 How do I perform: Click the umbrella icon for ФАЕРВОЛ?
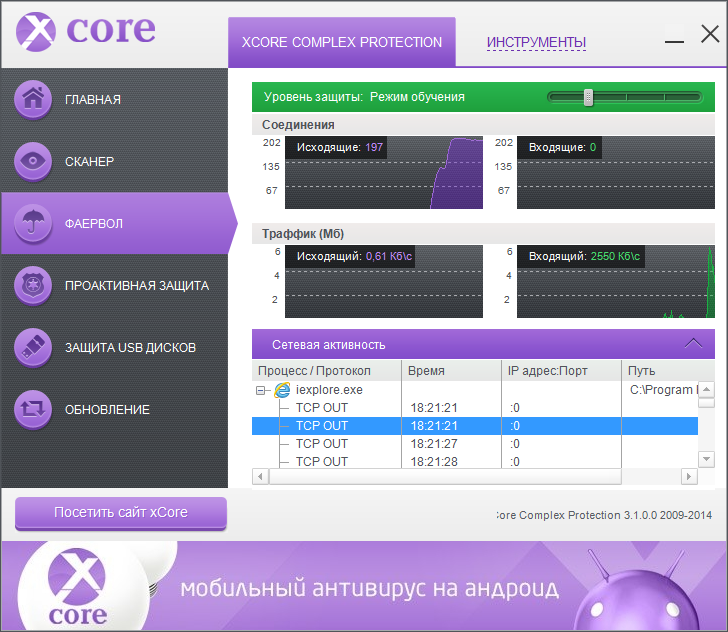[33, 223]
